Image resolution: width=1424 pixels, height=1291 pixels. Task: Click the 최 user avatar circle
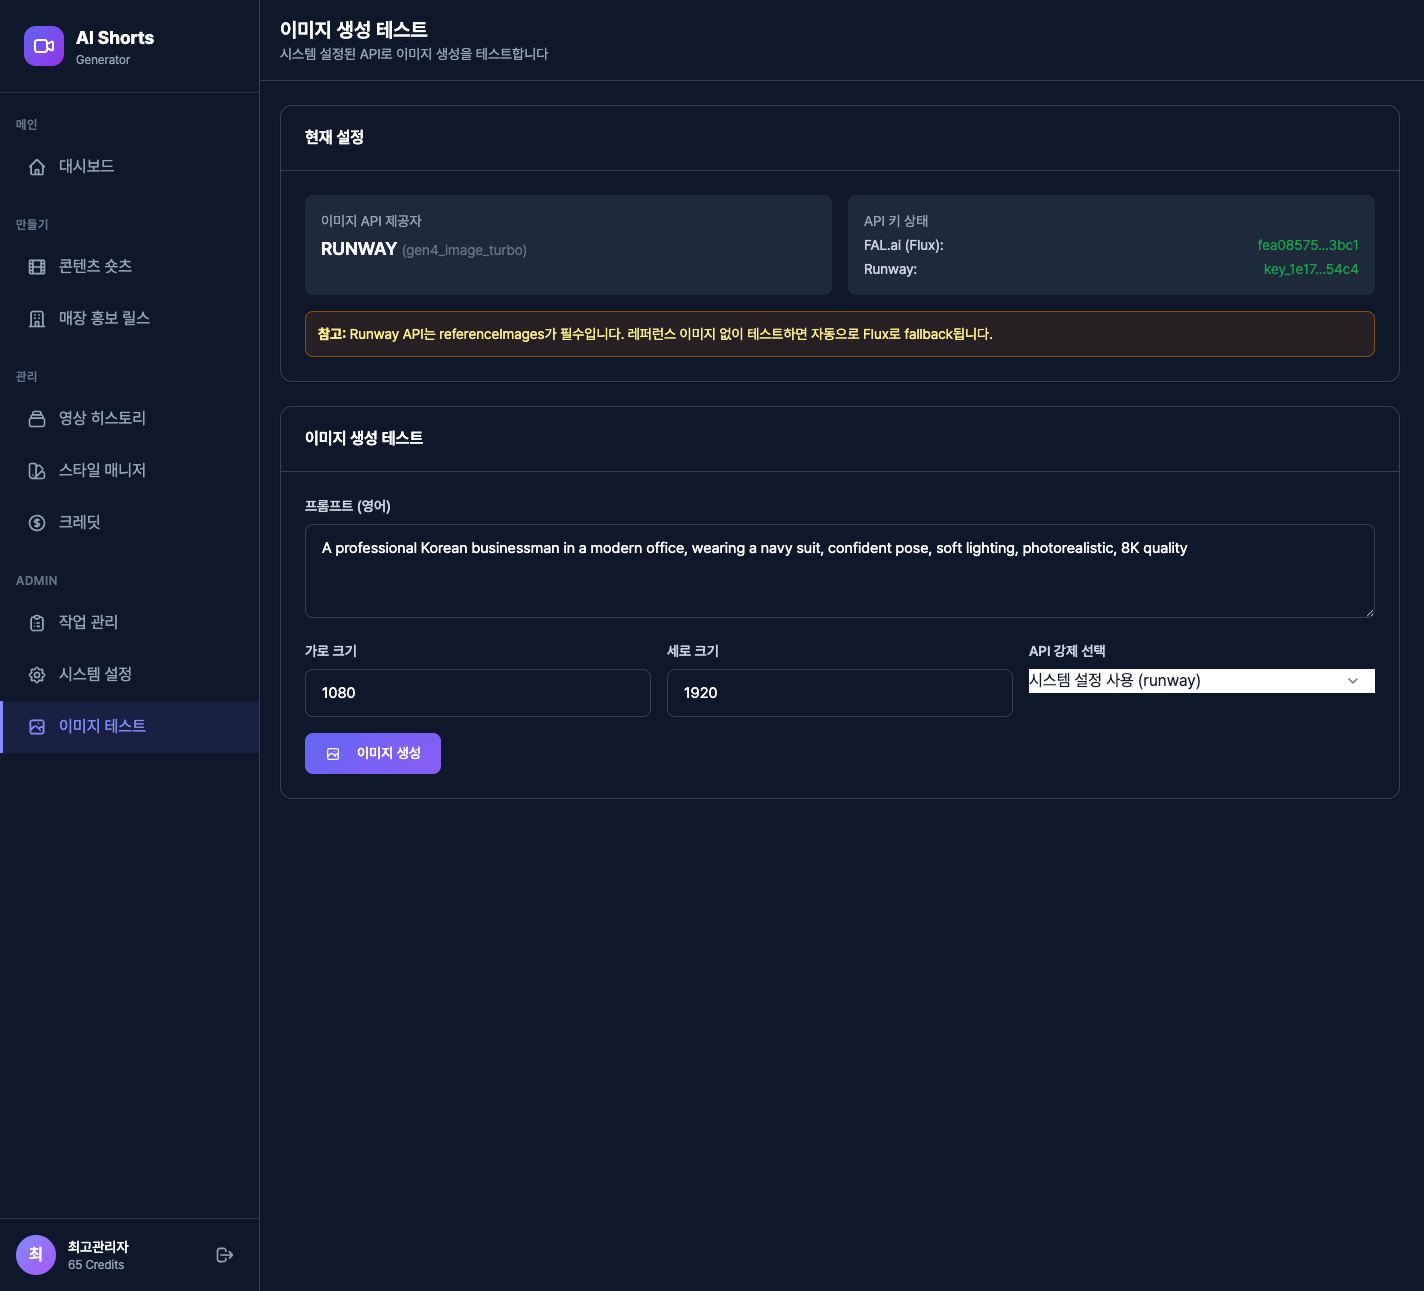(x=36, y=1255)
